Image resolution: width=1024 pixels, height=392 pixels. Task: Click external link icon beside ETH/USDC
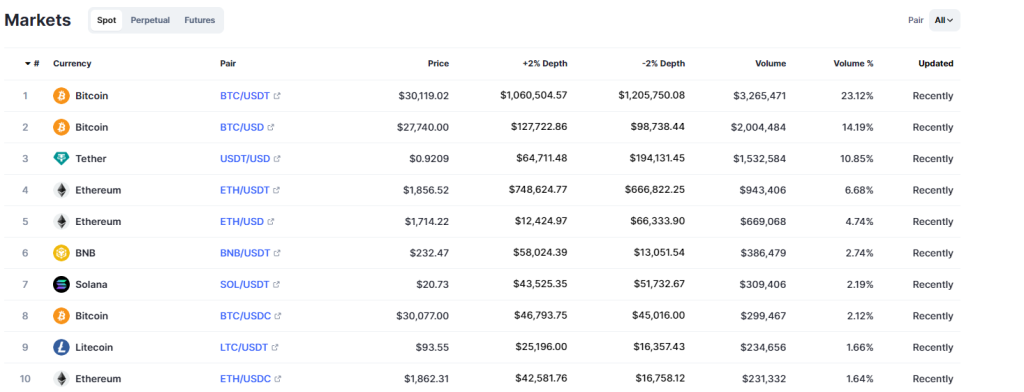(x=278, y=379)
